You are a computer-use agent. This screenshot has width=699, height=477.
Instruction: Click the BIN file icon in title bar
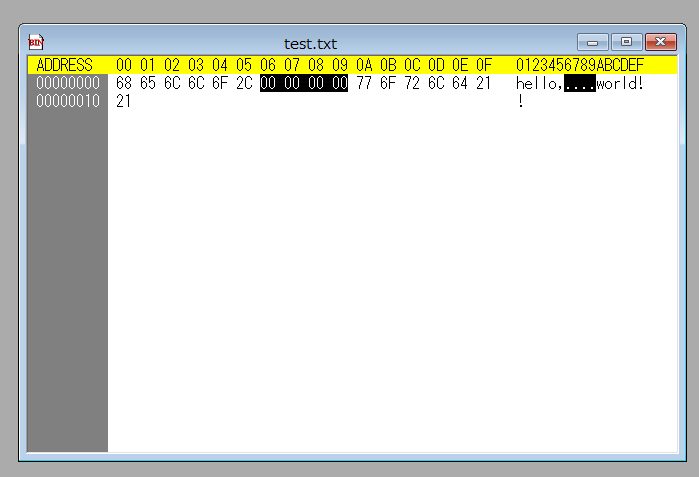click(36, 42)
